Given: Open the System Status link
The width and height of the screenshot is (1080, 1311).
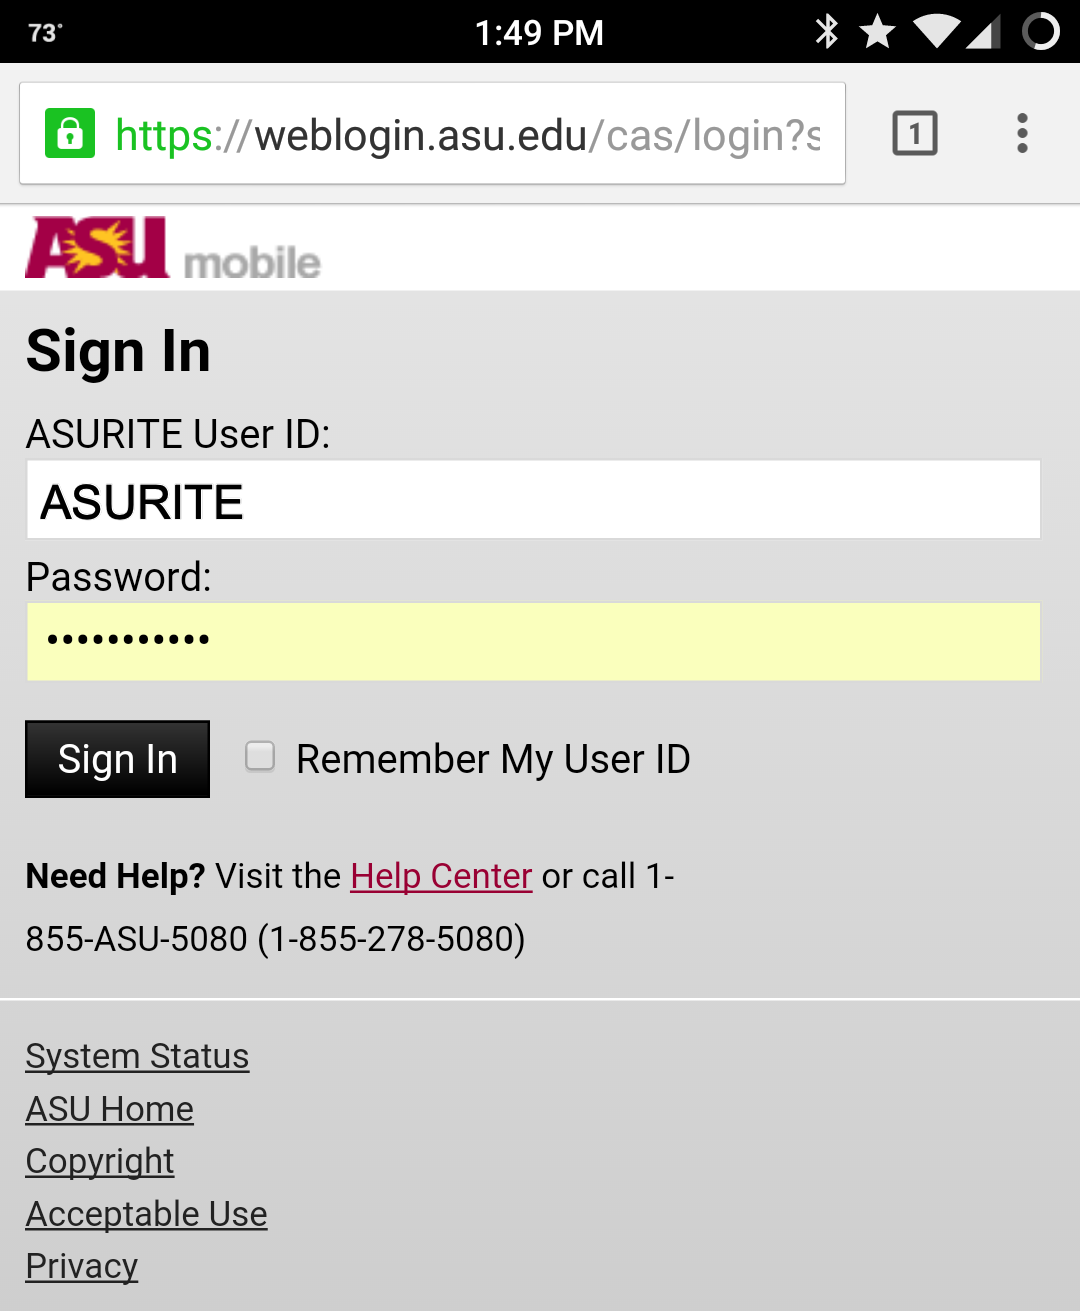Looking at the screenshot, I should click(137, 1056).
